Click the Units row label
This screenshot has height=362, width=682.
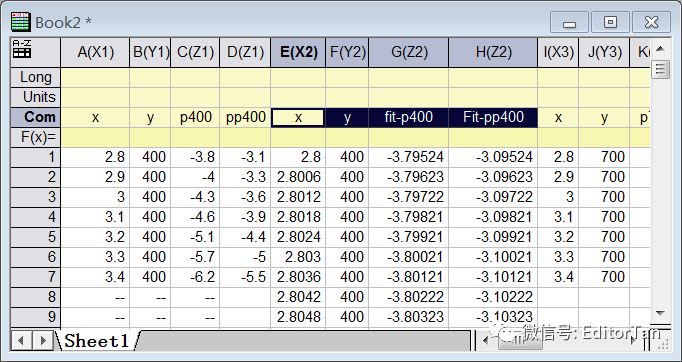click(x=36, y=97)
